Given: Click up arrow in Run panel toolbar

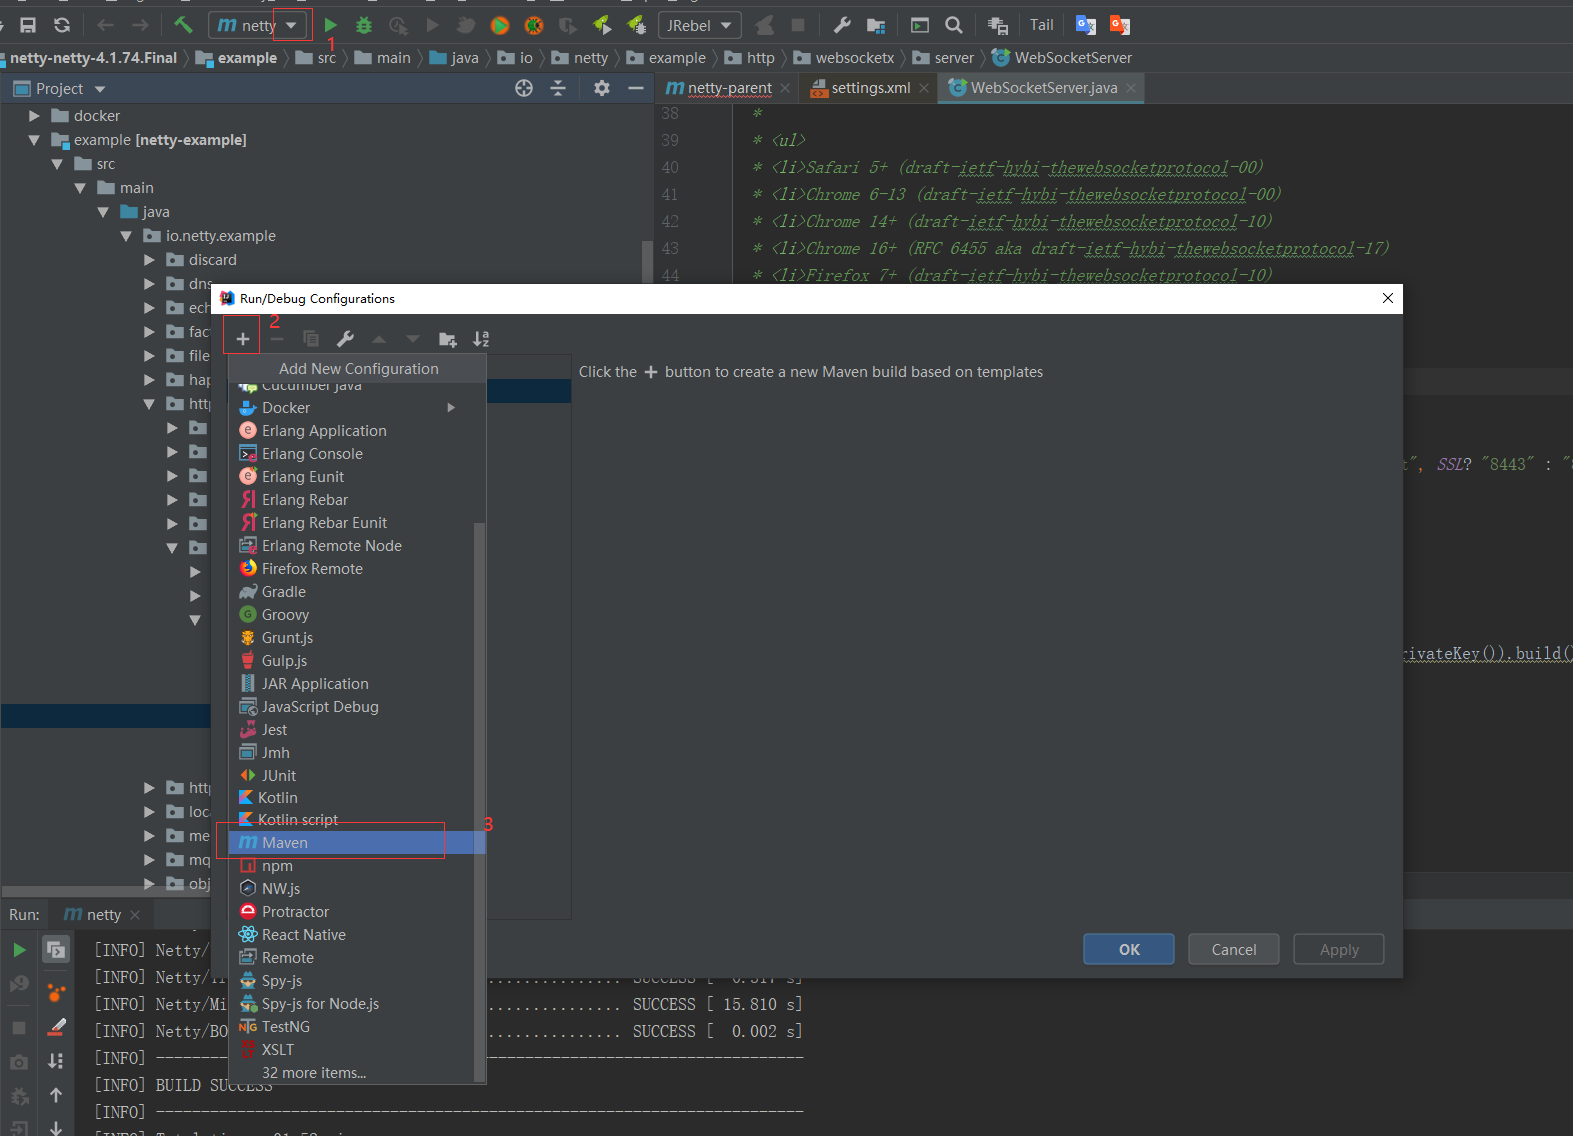Looking at the screenshot, I should (56, 1095).
